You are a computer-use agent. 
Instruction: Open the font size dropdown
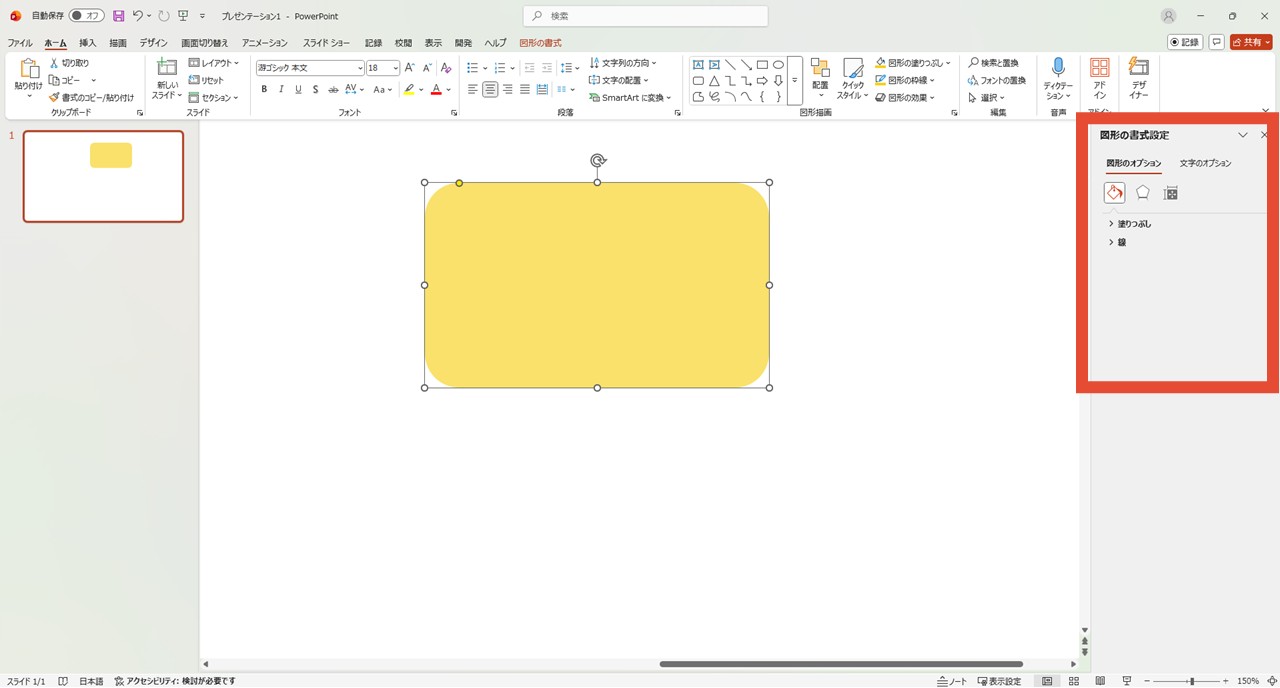point(395,68)
